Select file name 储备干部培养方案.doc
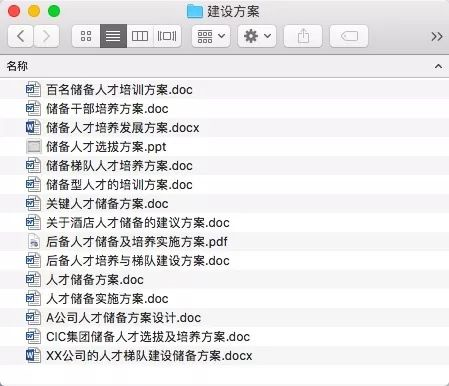The height and width of the screenshot is (386, 449). click(x=107, y=109)
